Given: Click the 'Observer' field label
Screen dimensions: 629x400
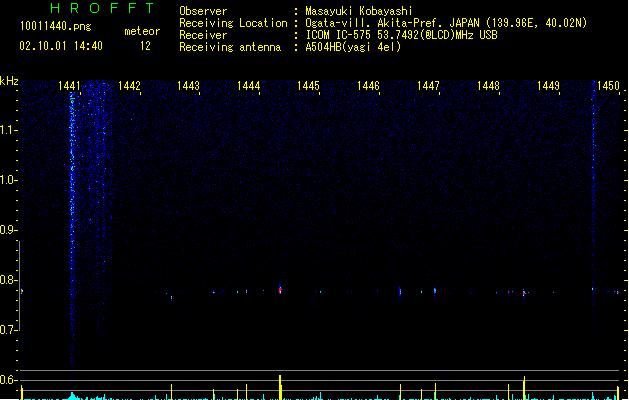Looking at the screenshot, I should coord(203,11).
